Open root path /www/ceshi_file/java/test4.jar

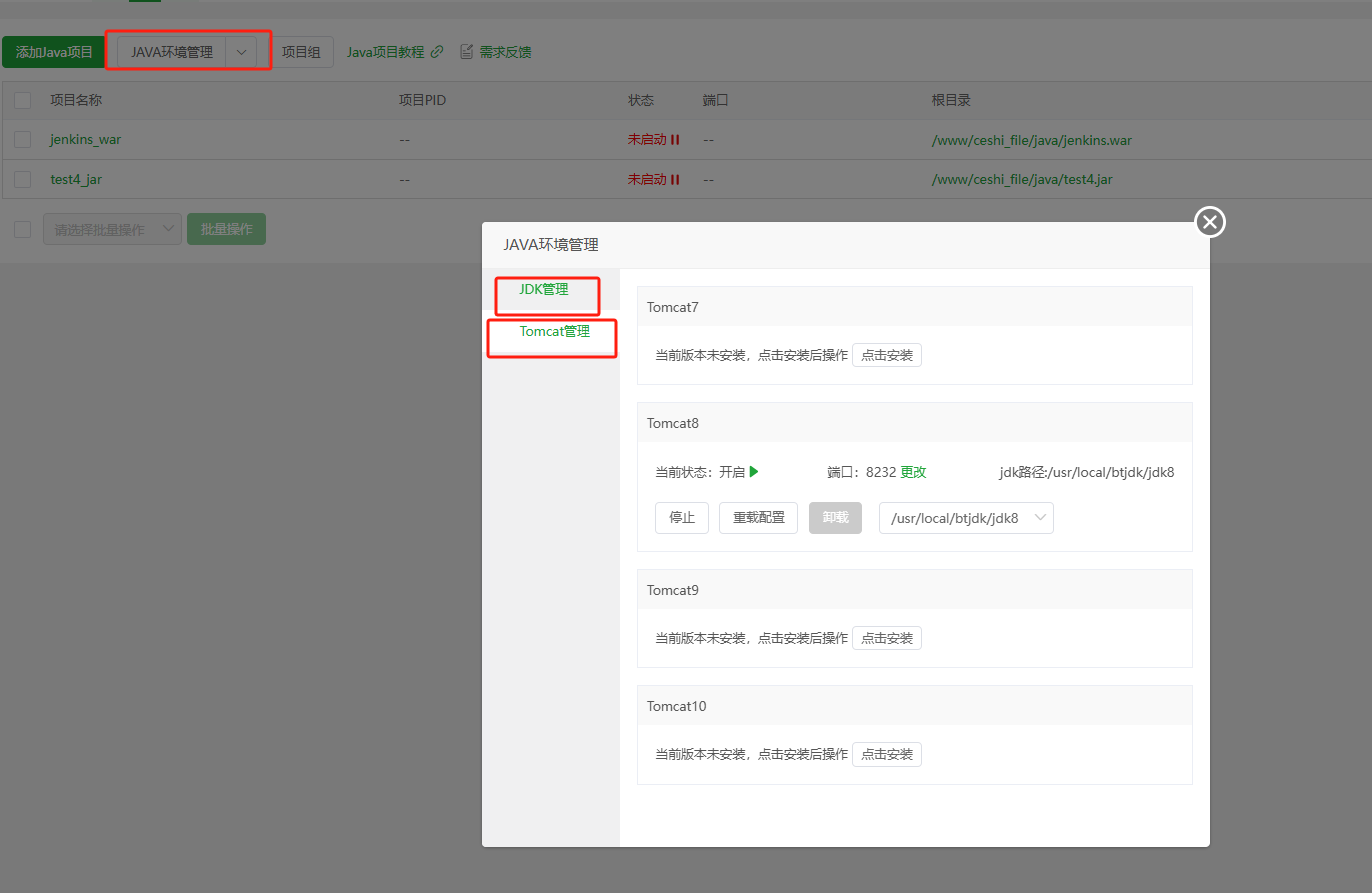coord(1022,180)
